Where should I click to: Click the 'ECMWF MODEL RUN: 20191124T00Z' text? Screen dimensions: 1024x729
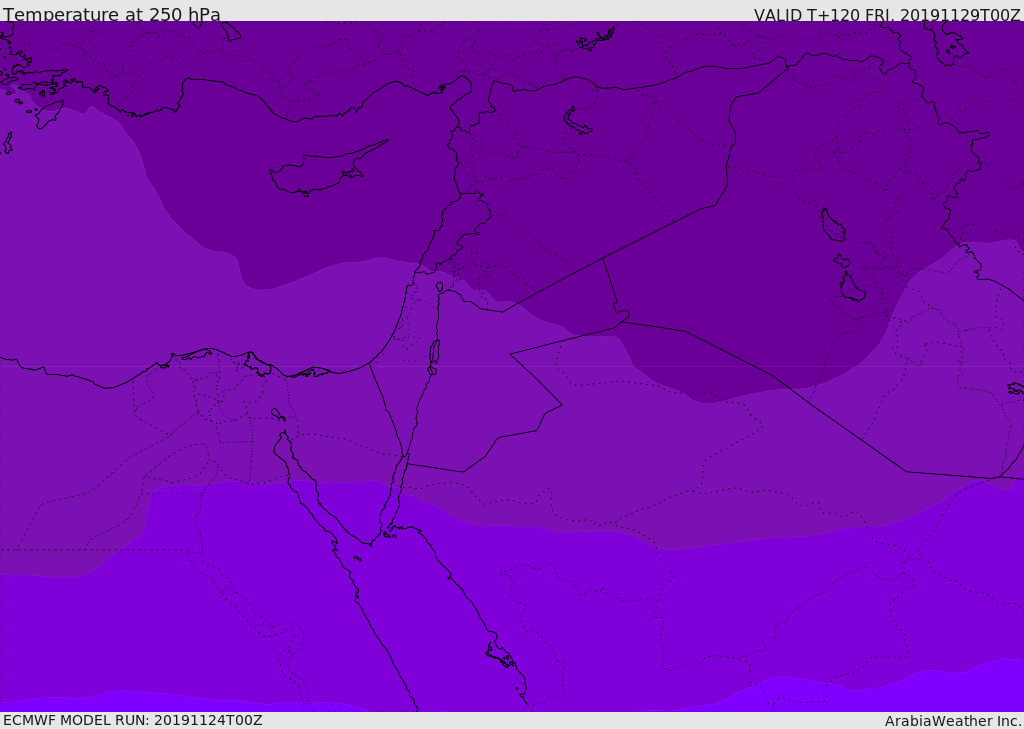pos(133,720)
